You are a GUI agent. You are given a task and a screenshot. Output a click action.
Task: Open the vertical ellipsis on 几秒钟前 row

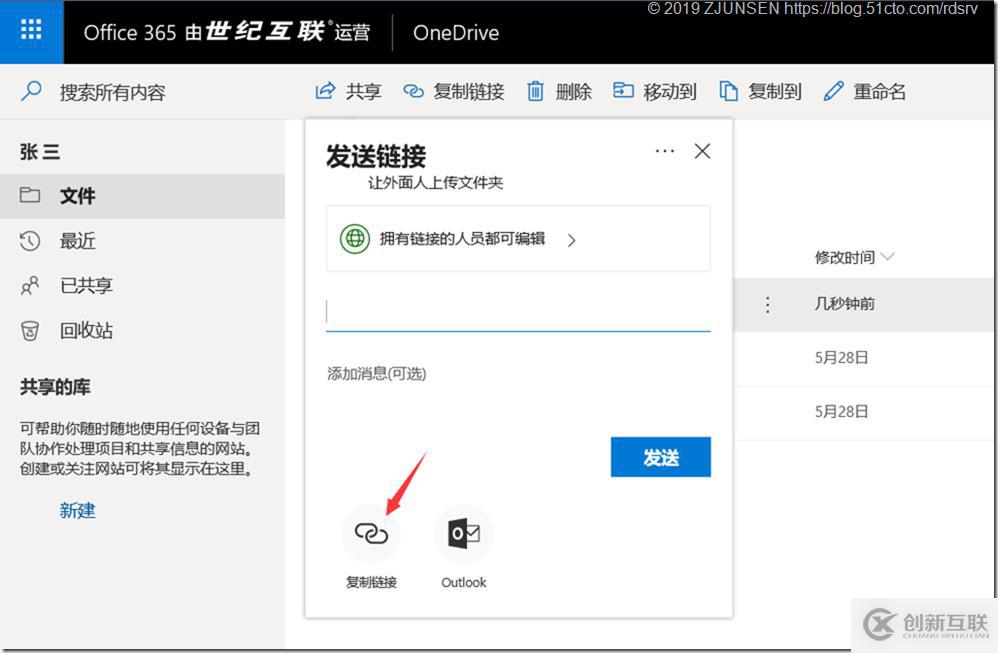(768, 305)
